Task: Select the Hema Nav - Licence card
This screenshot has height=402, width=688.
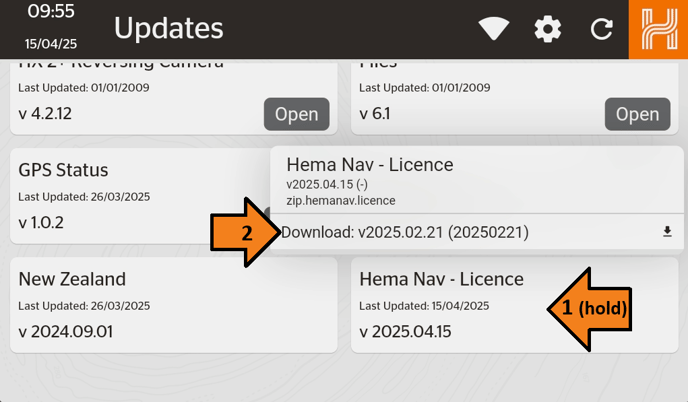Action: point(515,305)
